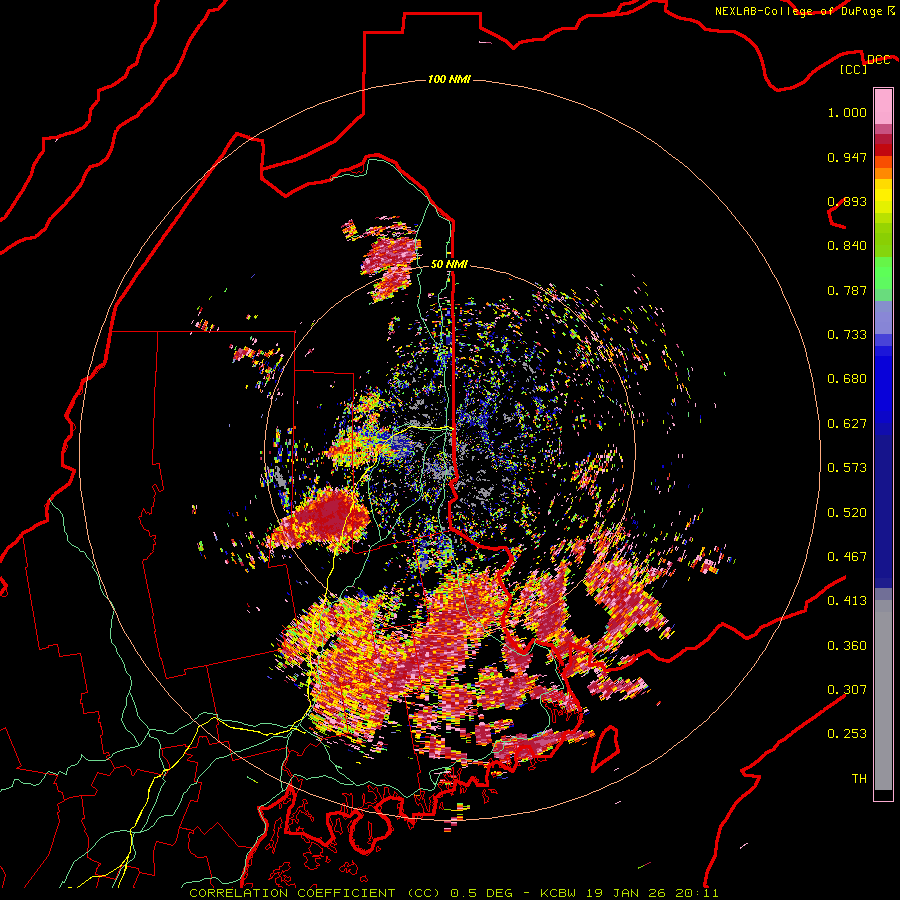Click the gray segment of the color bar
Screen dimensions: 900x900
883,695
